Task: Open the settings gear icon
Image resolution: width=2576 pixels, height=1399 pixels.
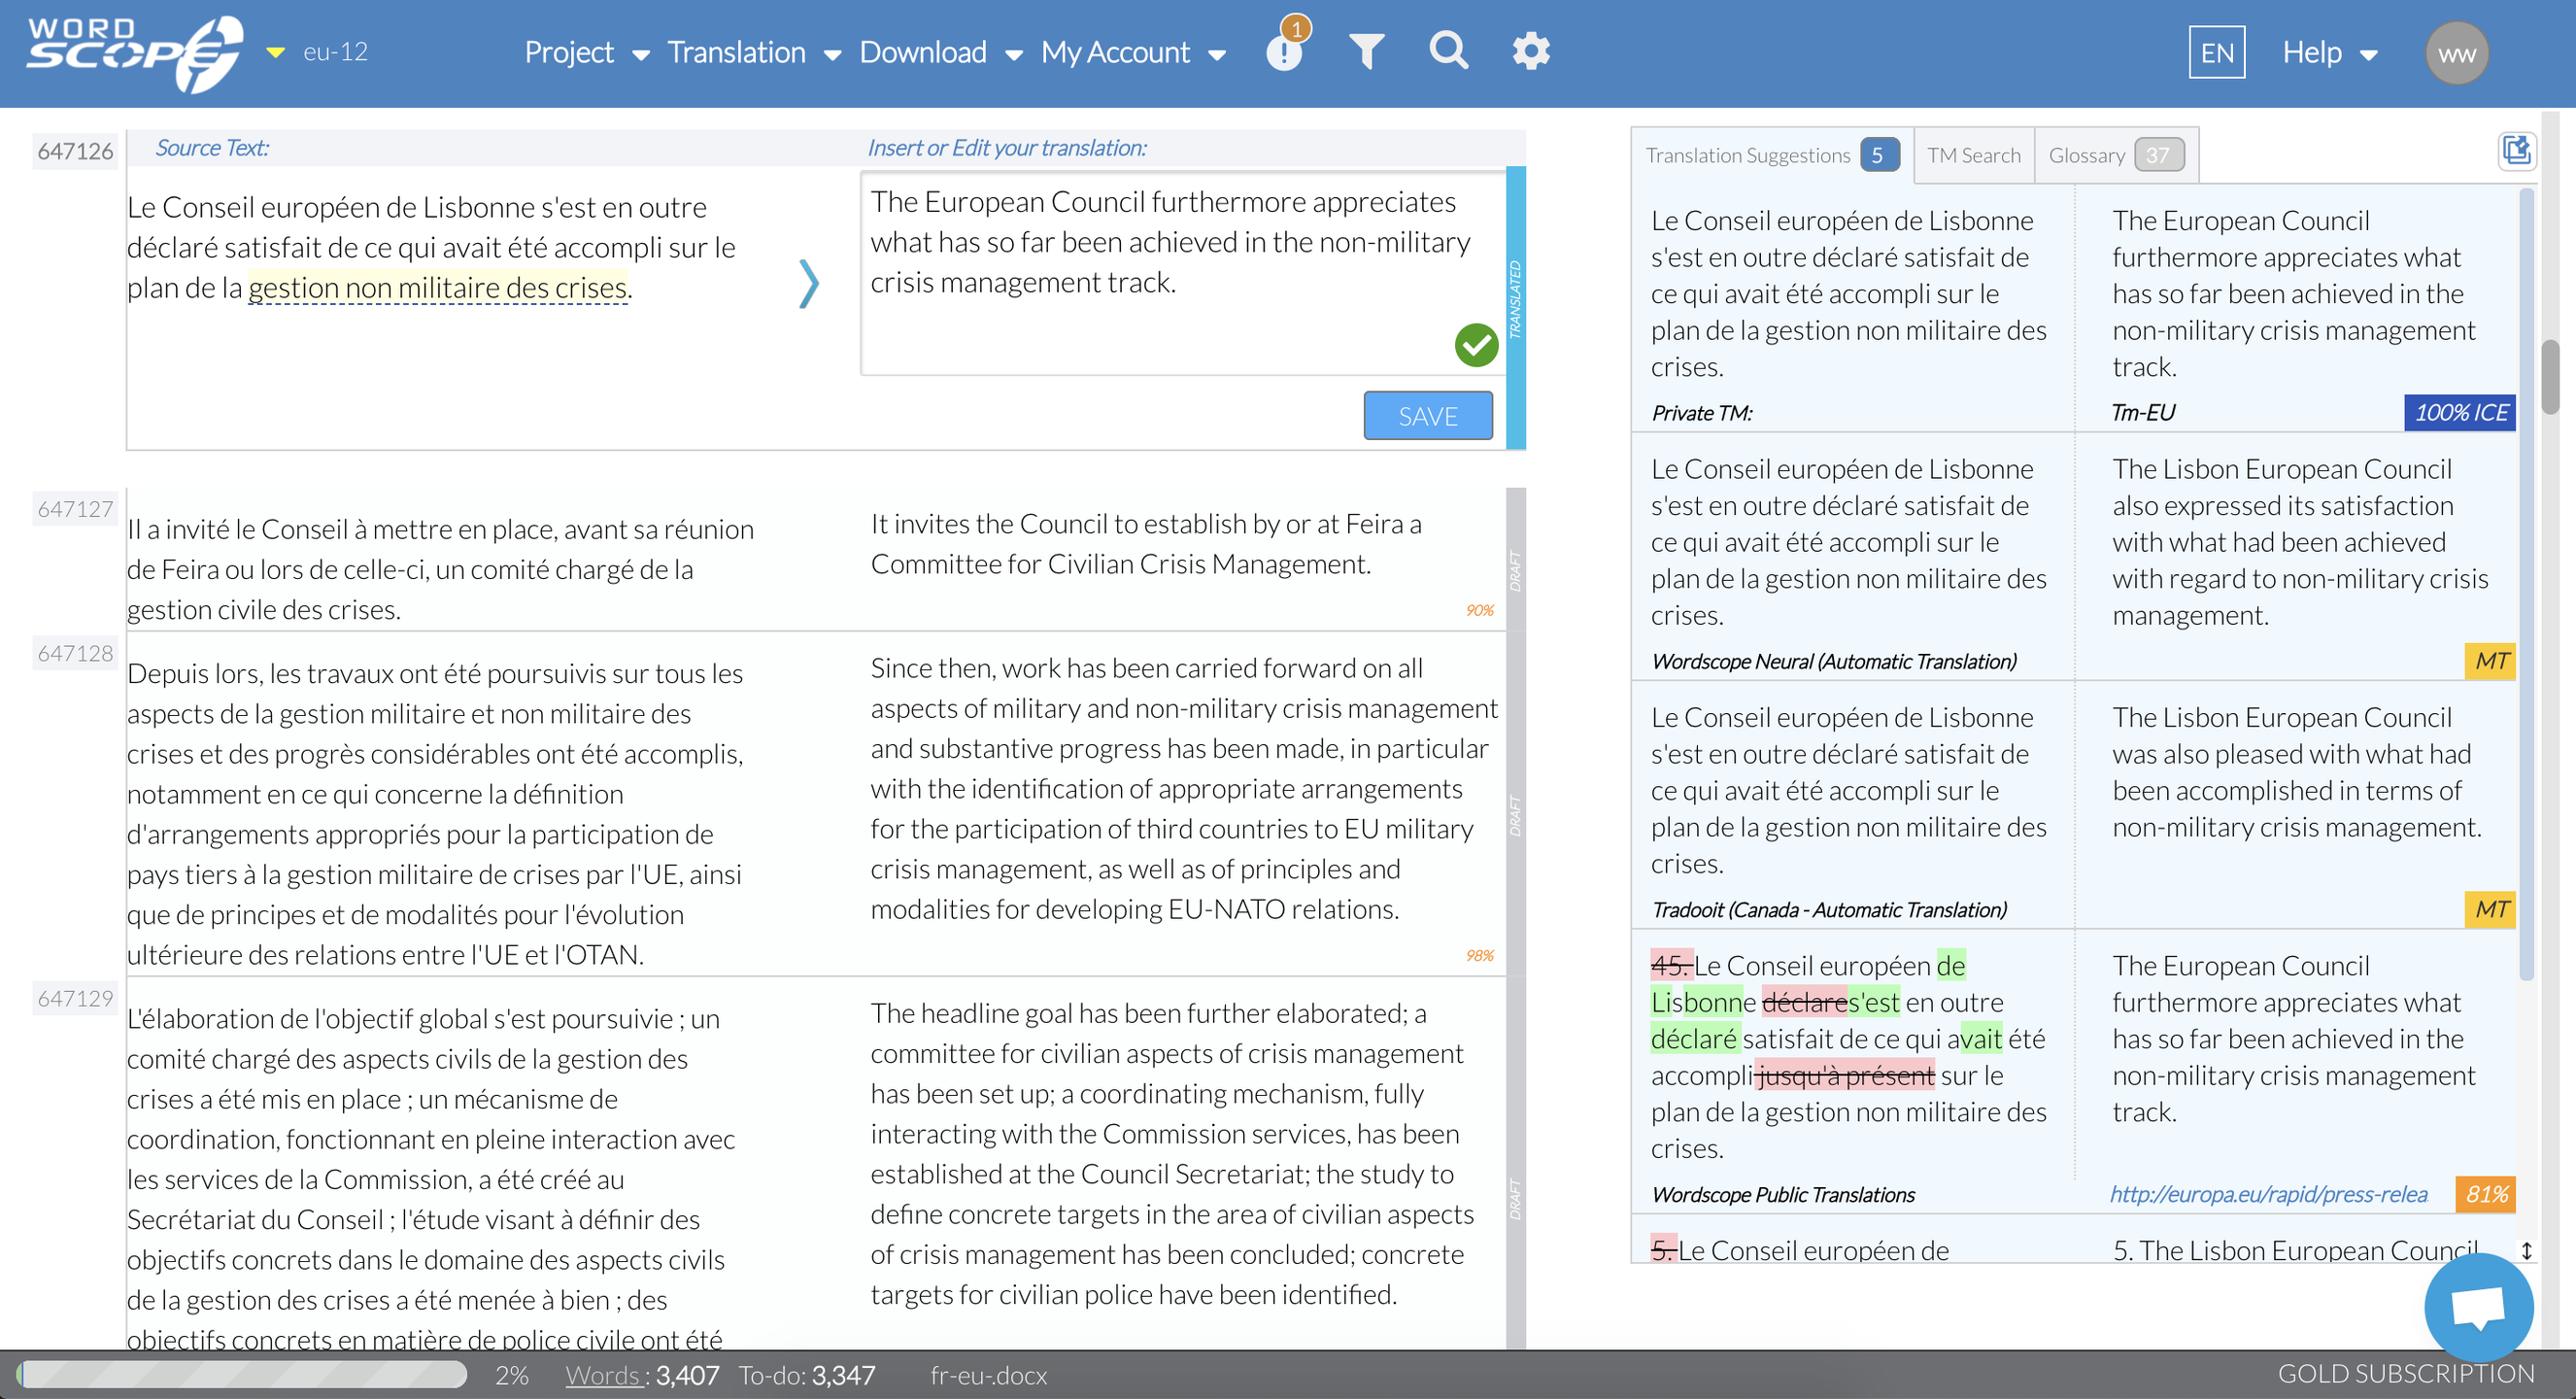Action: point(1530,50)
